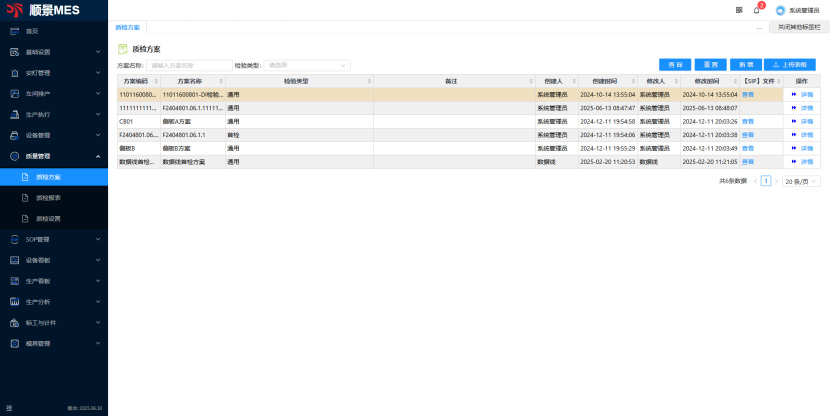Viewport: 830px width, 416px height.
Task: Open the 检验类型 dropdown
Action: pos(306,65)
